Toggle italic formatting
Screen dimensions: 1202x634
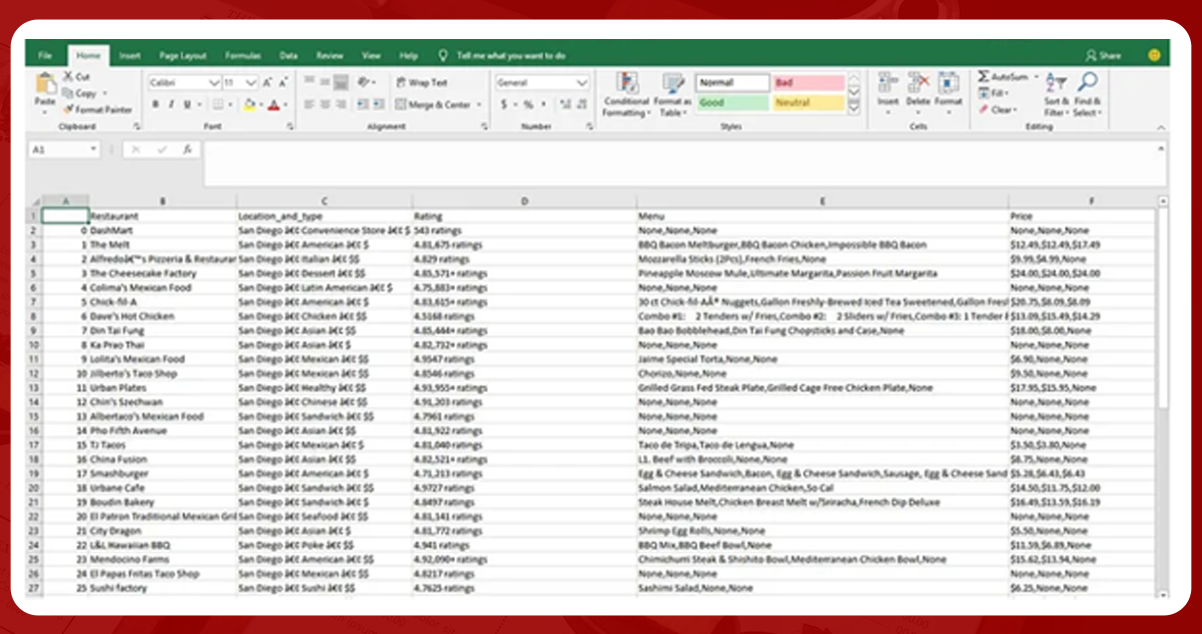pyautogui.click(x=171, y=104)
